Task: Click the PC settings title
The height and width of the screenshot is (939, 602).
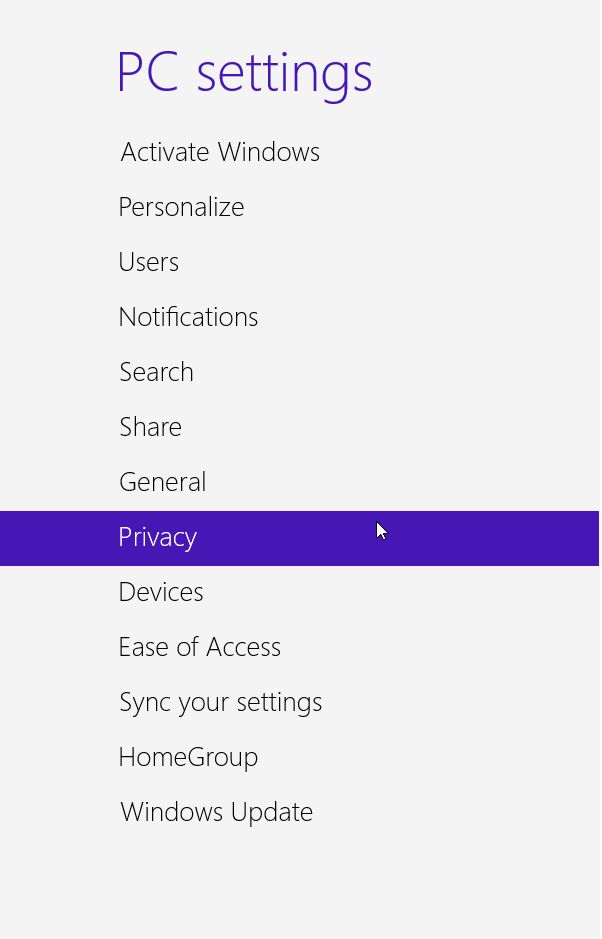Action: click(x=244, y=71)
